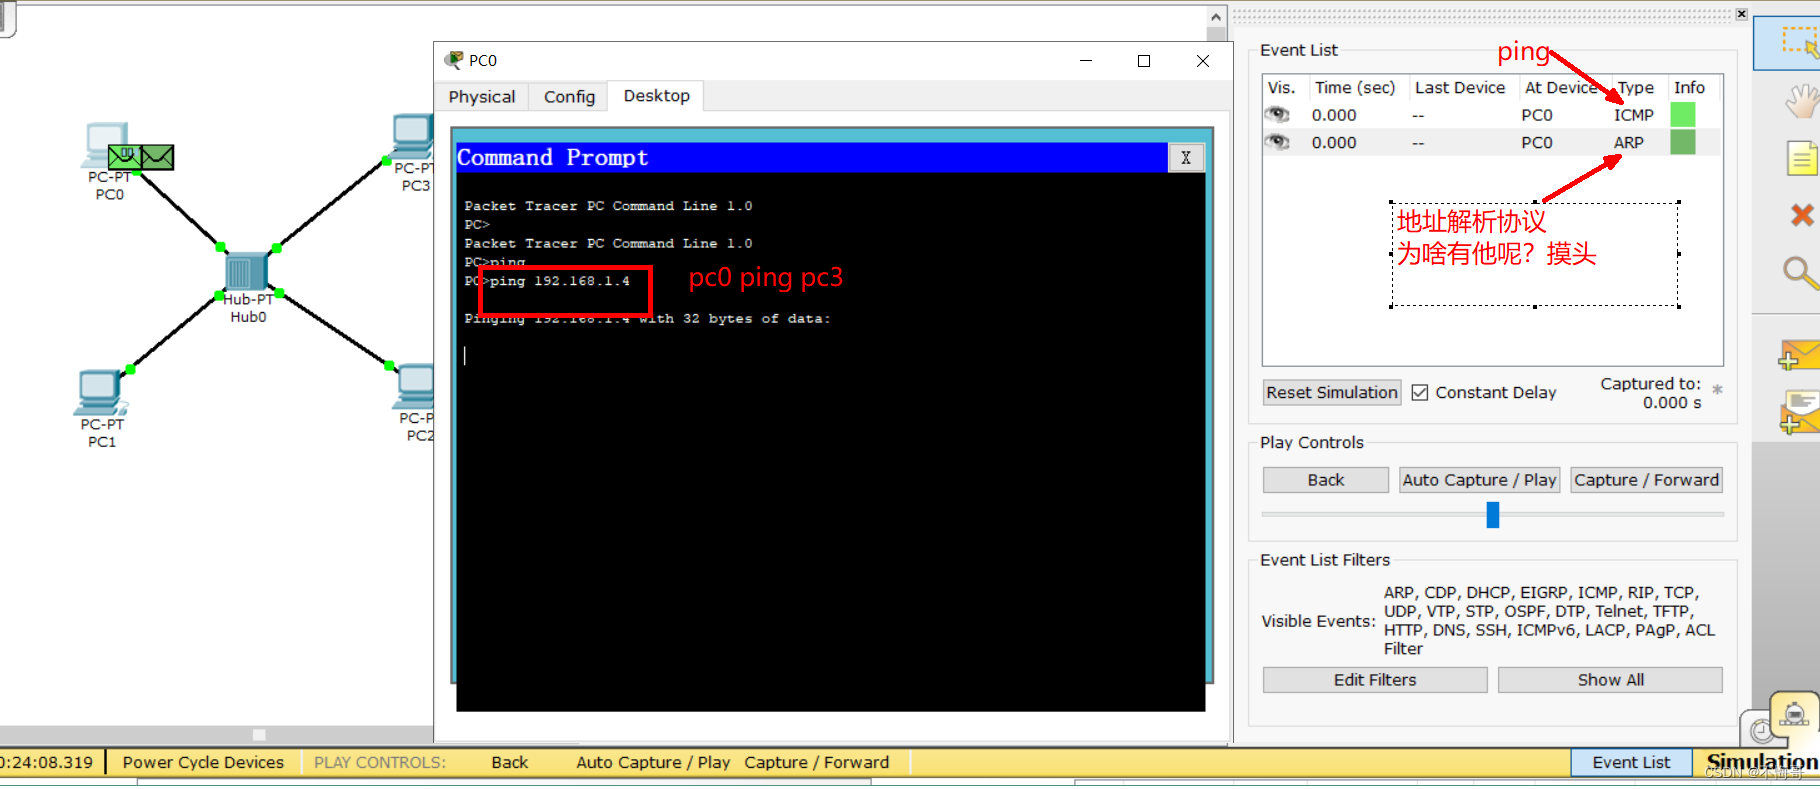Image resolution: width=1820 pixels, height=789 pixels.
Task: Switch to Realtime mode clock icon
Action: pyautogui.click(x=1760, y=730)
